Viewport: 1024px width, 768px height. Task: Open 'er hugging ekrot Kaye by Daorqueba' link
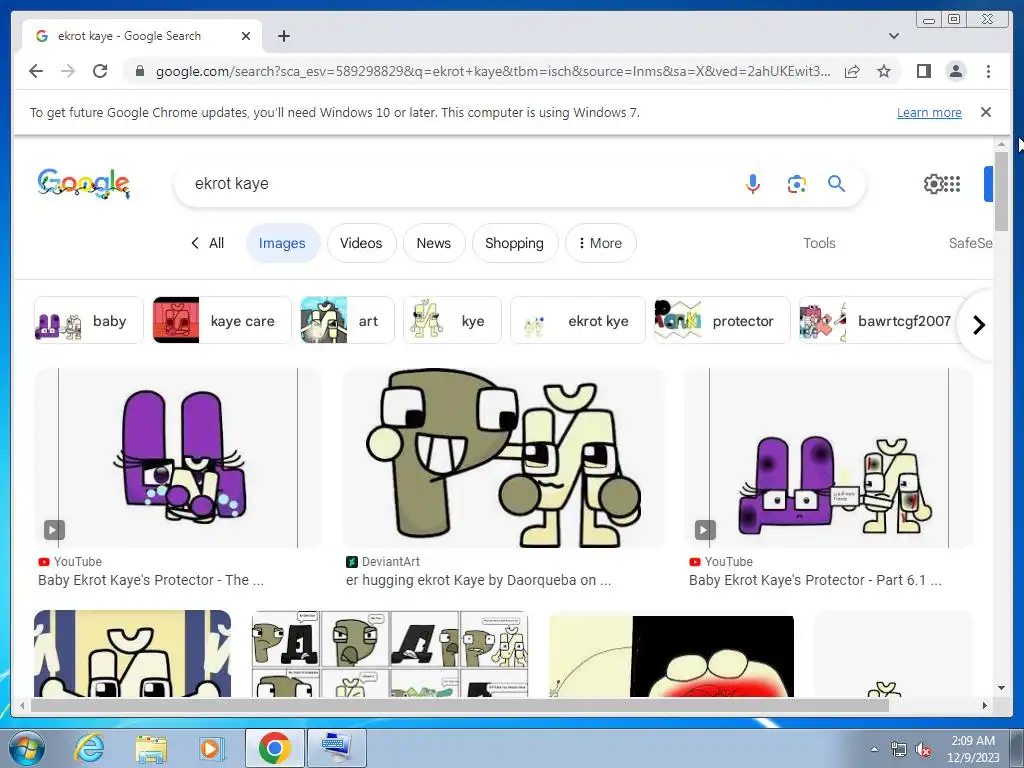click(478, 580)
